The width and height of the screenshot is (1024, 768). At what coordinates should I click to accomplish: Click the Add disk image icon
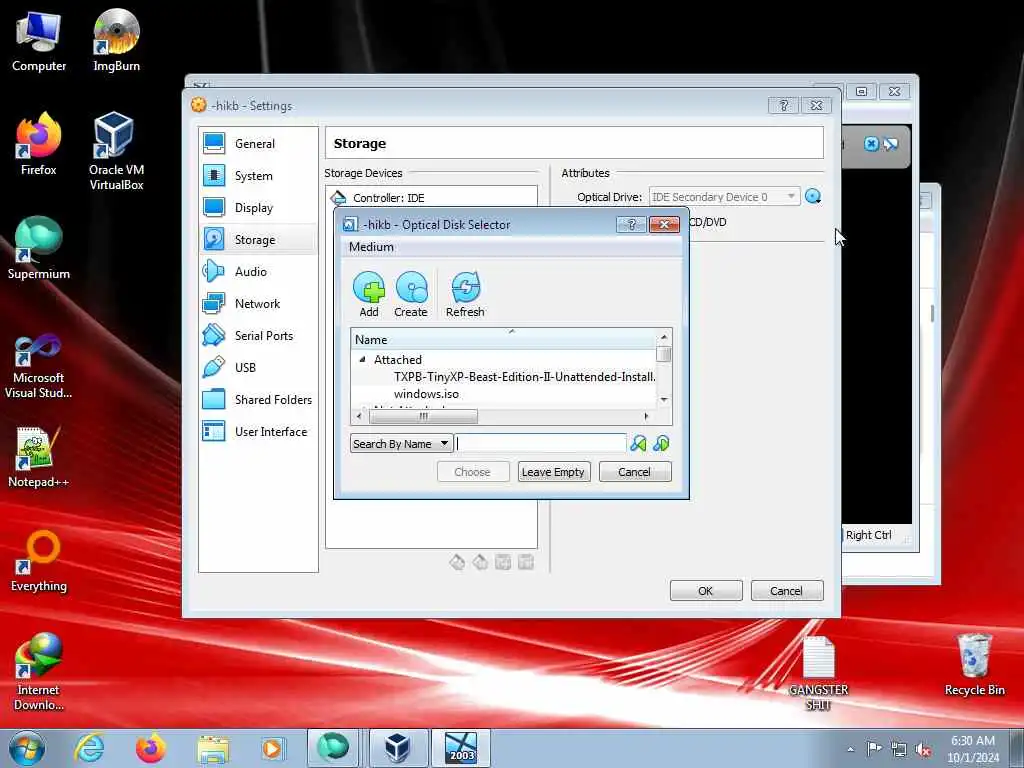[369, 295]
